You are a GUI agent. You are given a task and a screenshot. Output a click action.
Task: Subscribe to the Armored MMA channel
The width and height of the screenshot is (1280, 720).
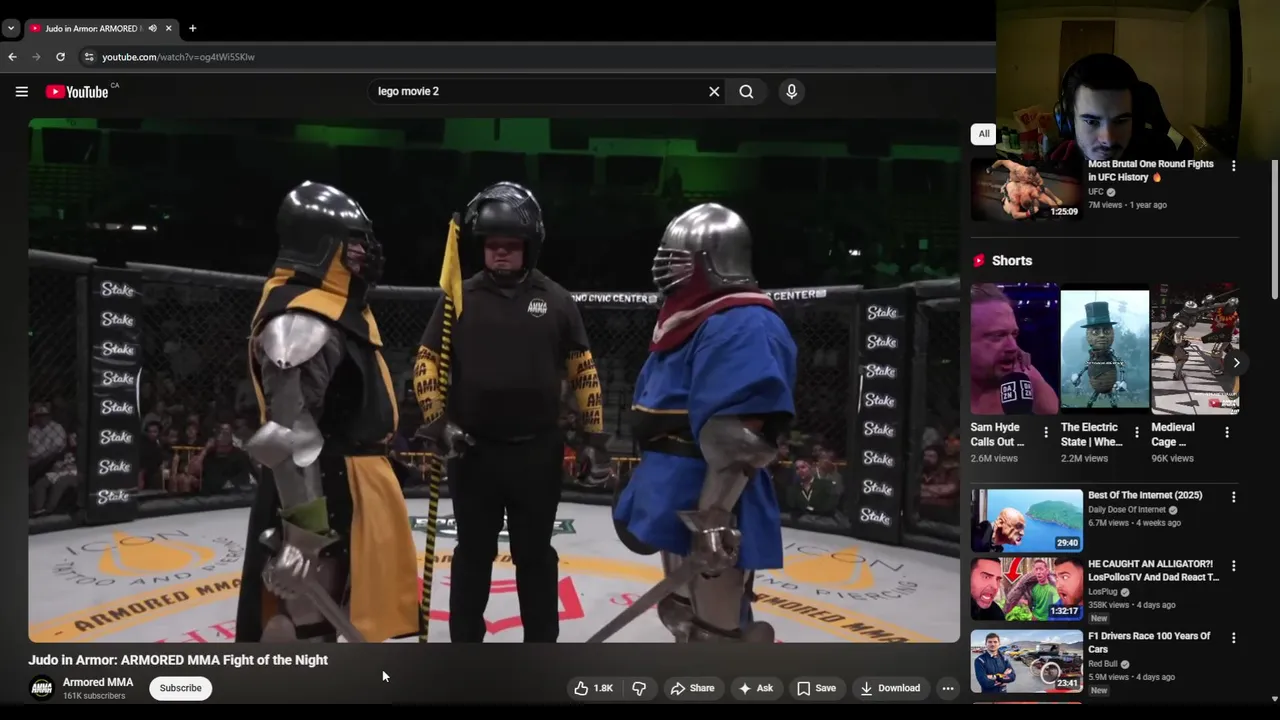pos(181,688)
